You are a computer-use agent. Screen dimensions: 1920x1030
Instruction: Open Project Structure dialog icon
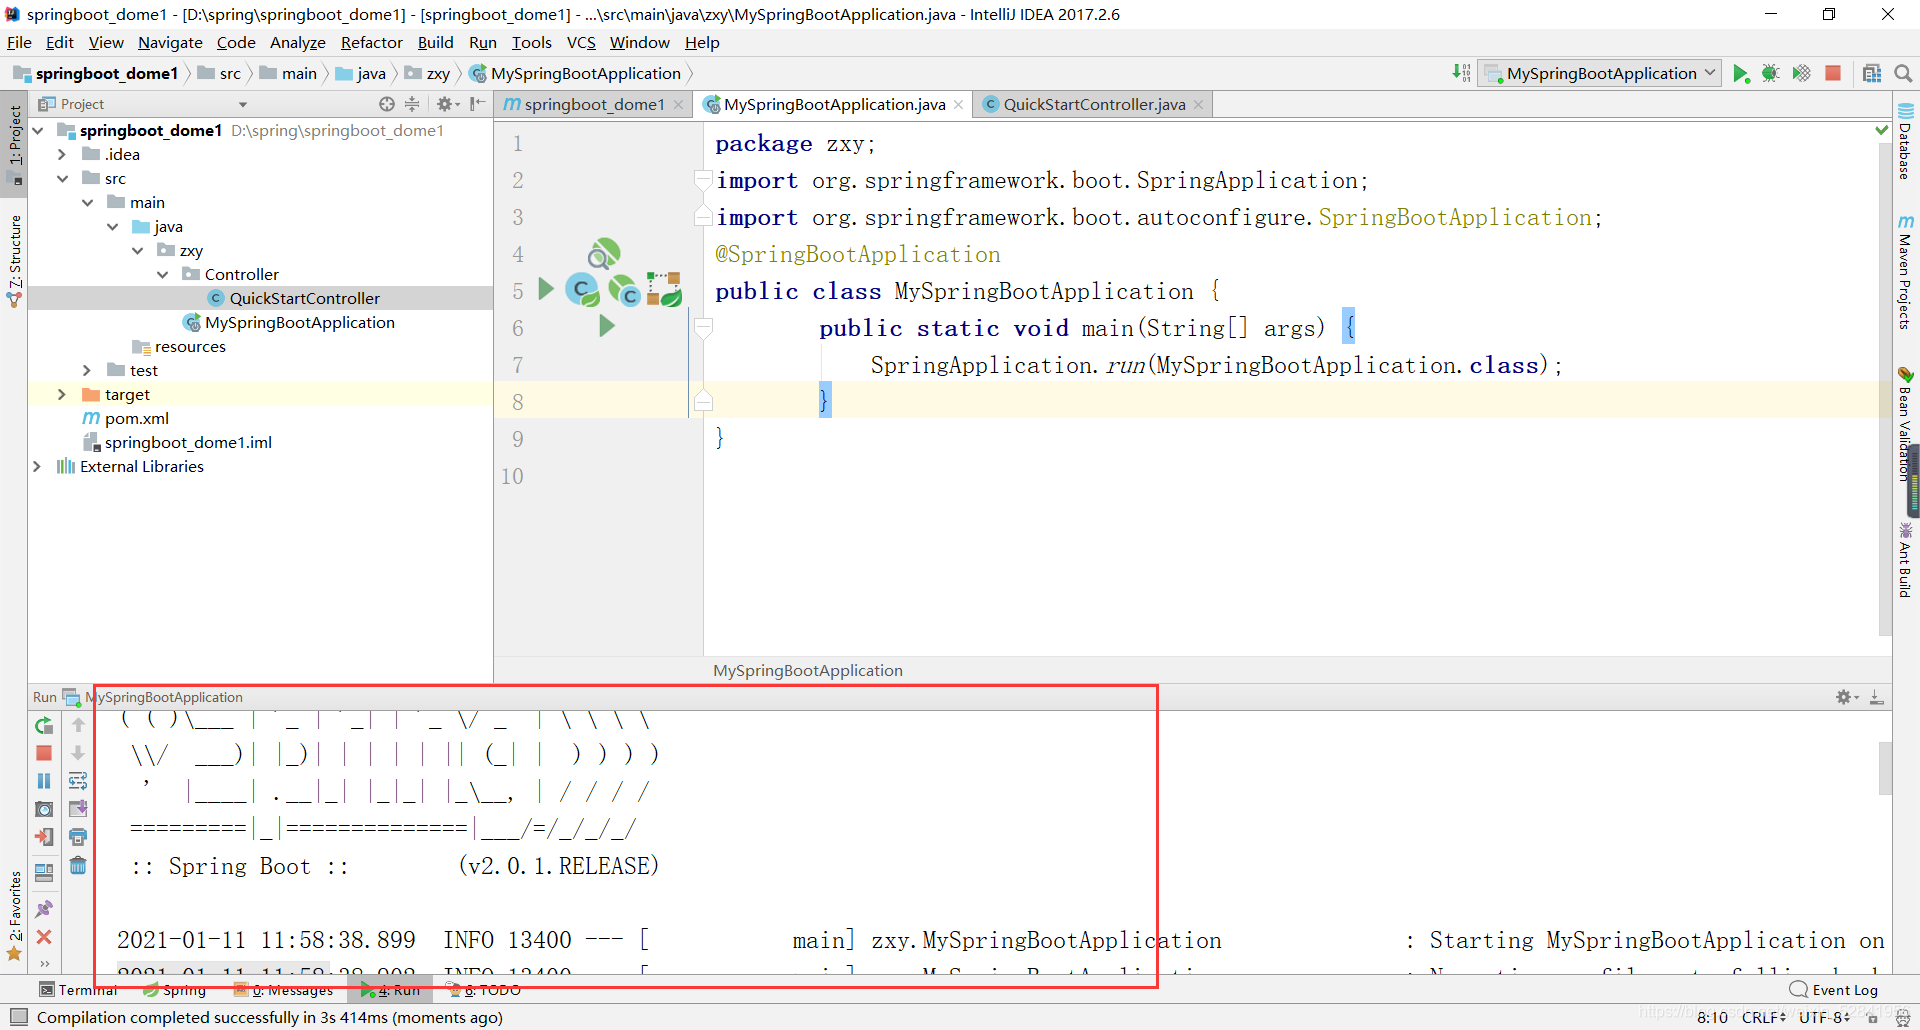pyautogui.click(x=1872, y=74)
